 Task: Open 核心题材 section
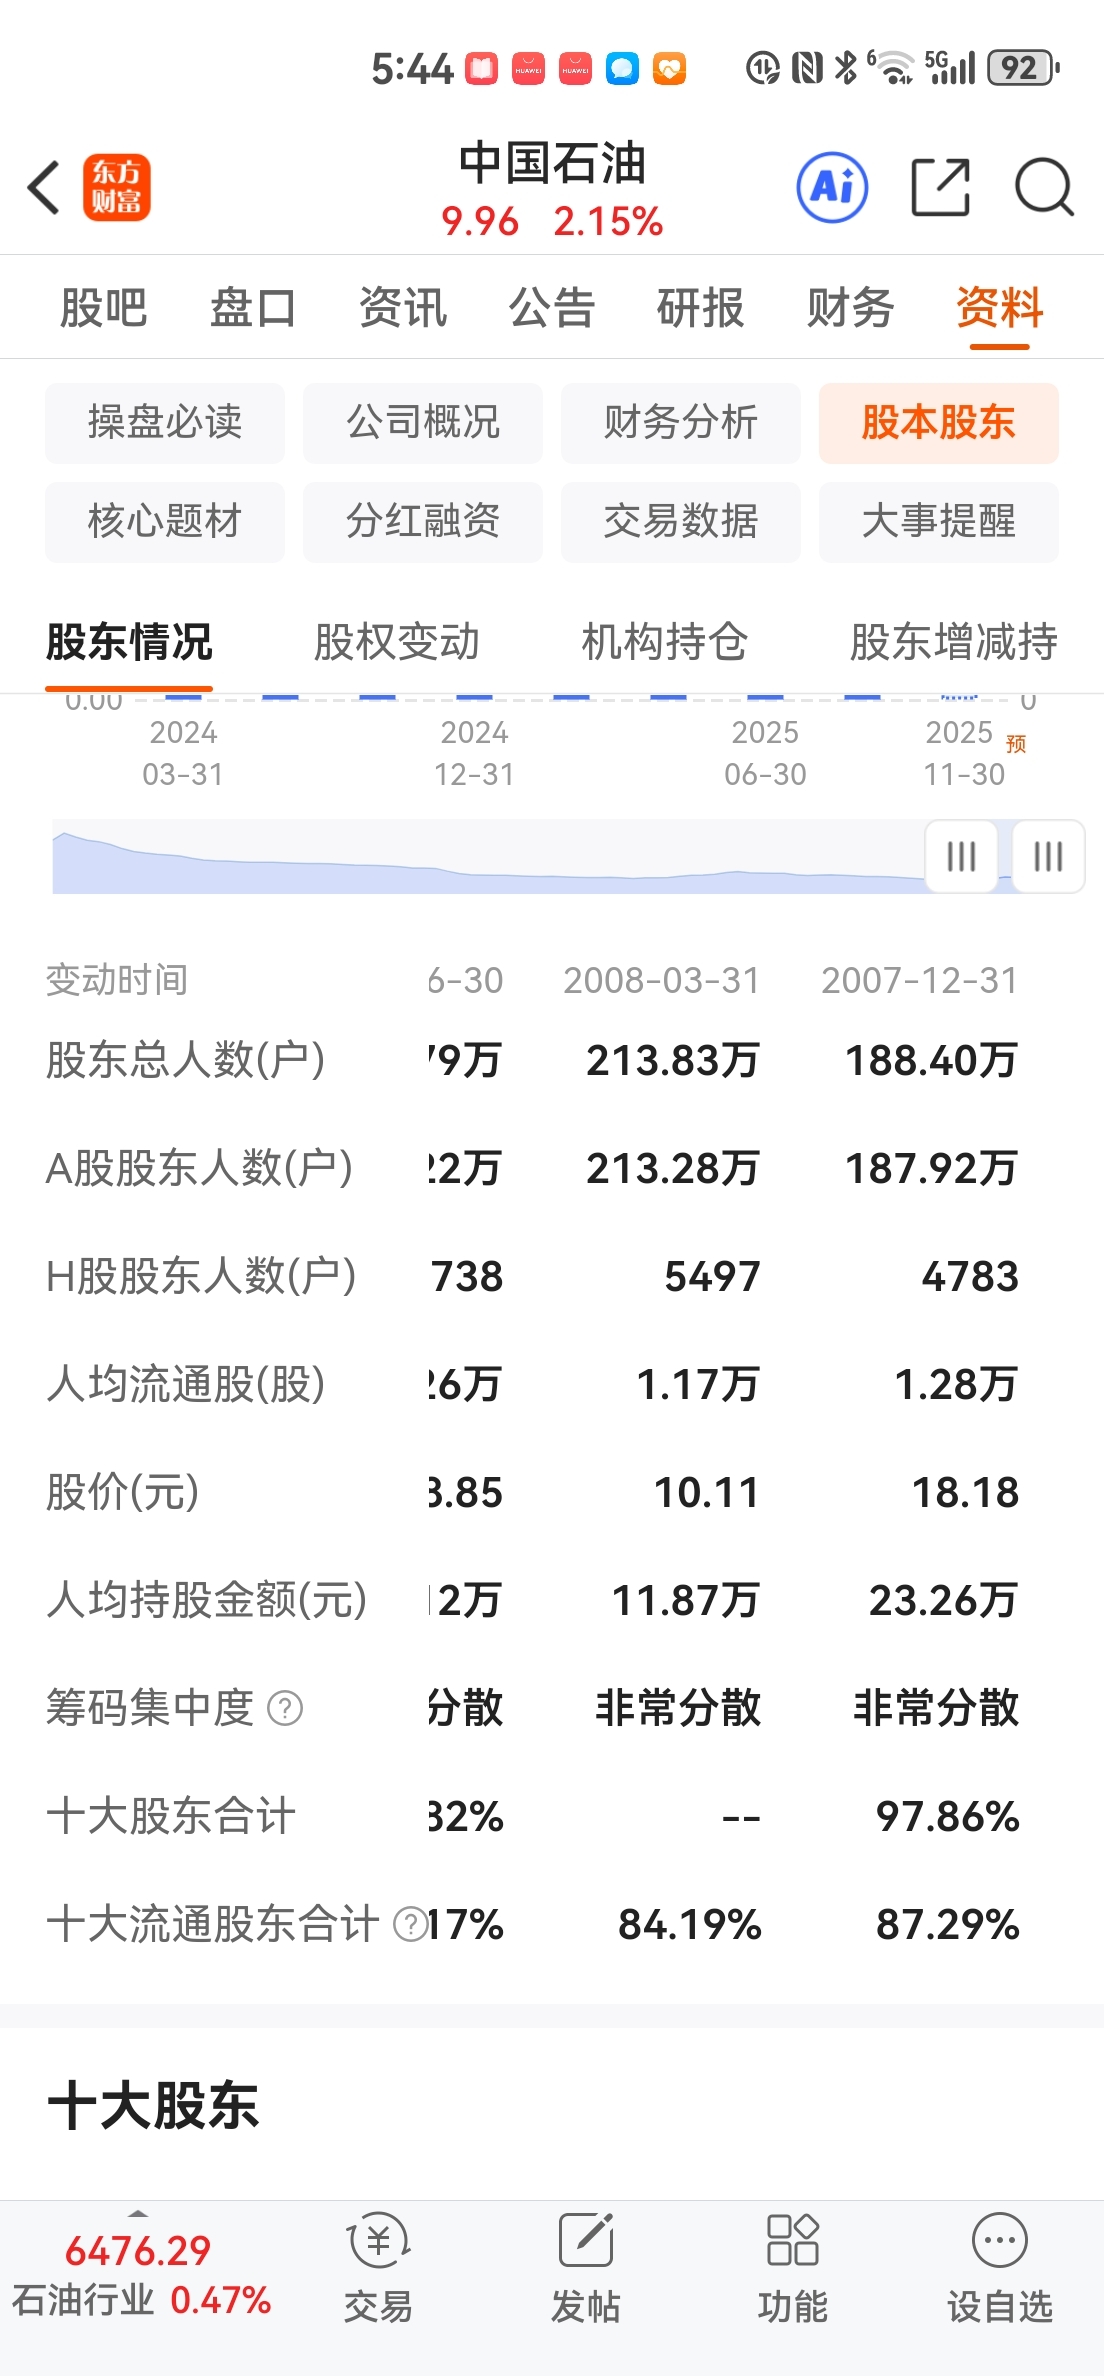click(x=165, y=522)
